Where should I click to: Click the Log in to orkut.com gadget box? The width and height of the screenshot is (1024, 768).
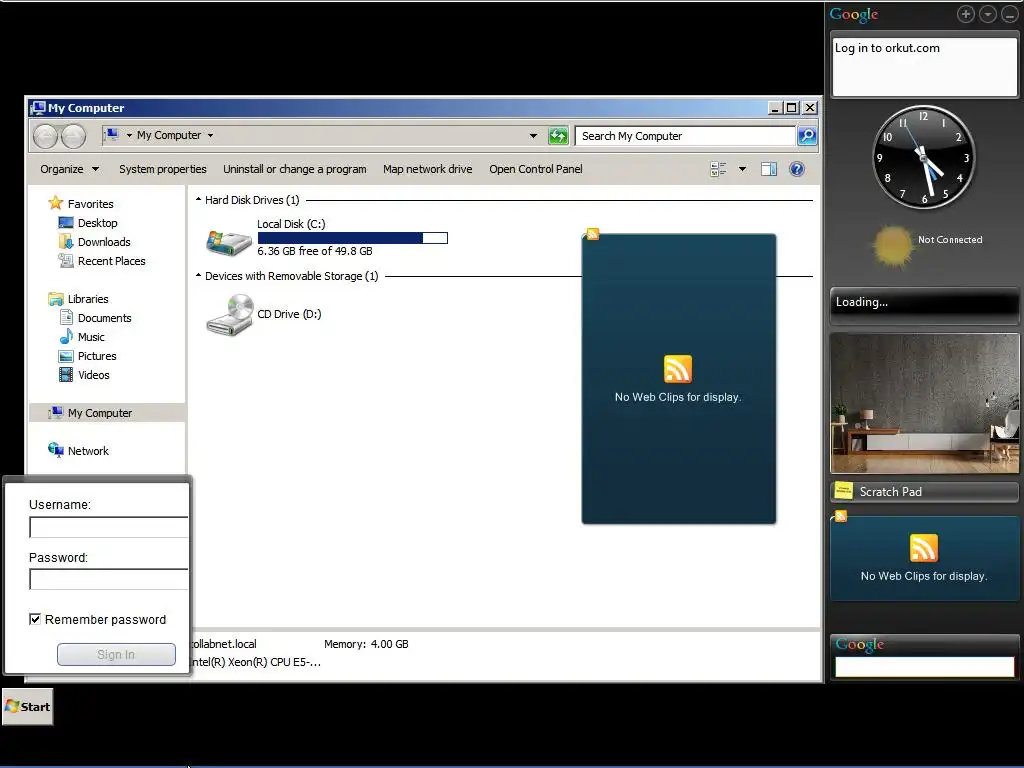924,67
